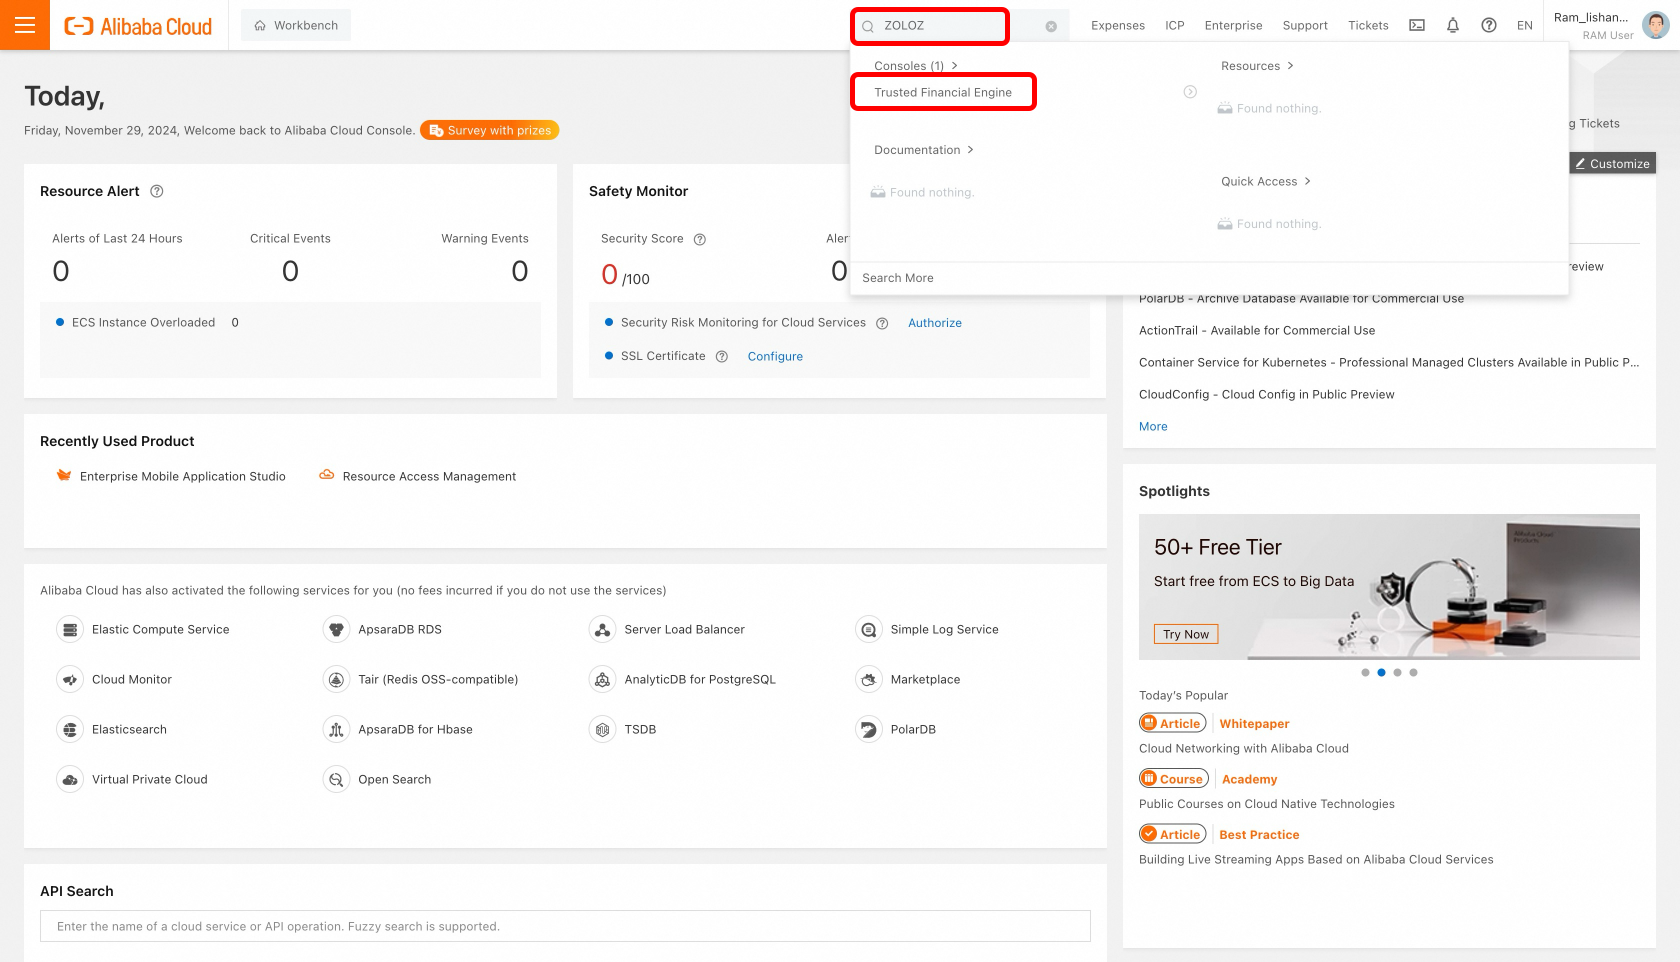Open Open Search service
The height and width of the screenshot is (962, 1680).
point(377,780)
